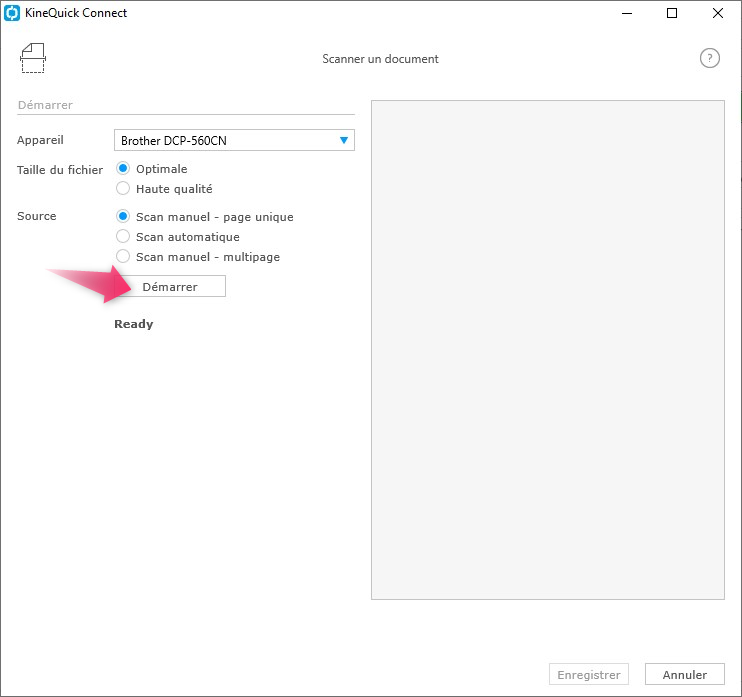742x697 pixels.
Task: Click the scan document page icon
Action: 33,58
